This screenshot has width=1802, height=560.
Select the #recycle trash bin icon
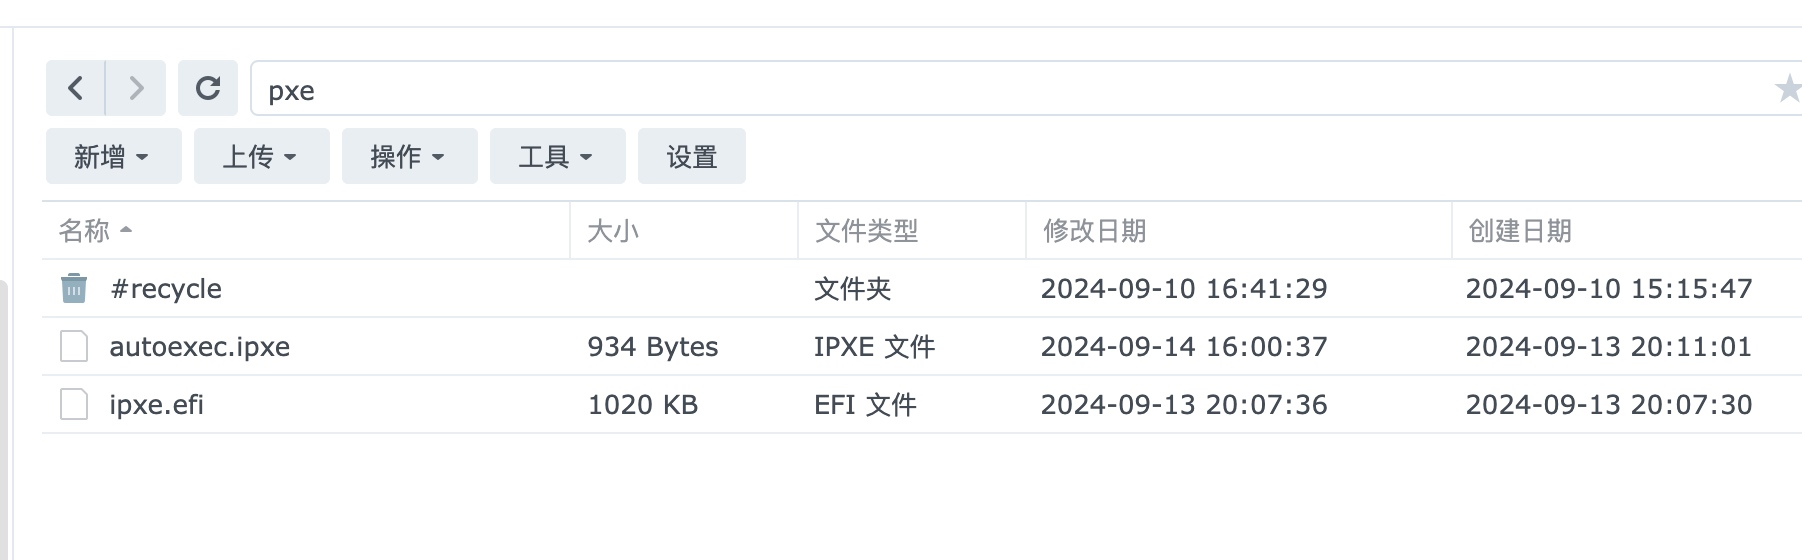pos(74,288)
